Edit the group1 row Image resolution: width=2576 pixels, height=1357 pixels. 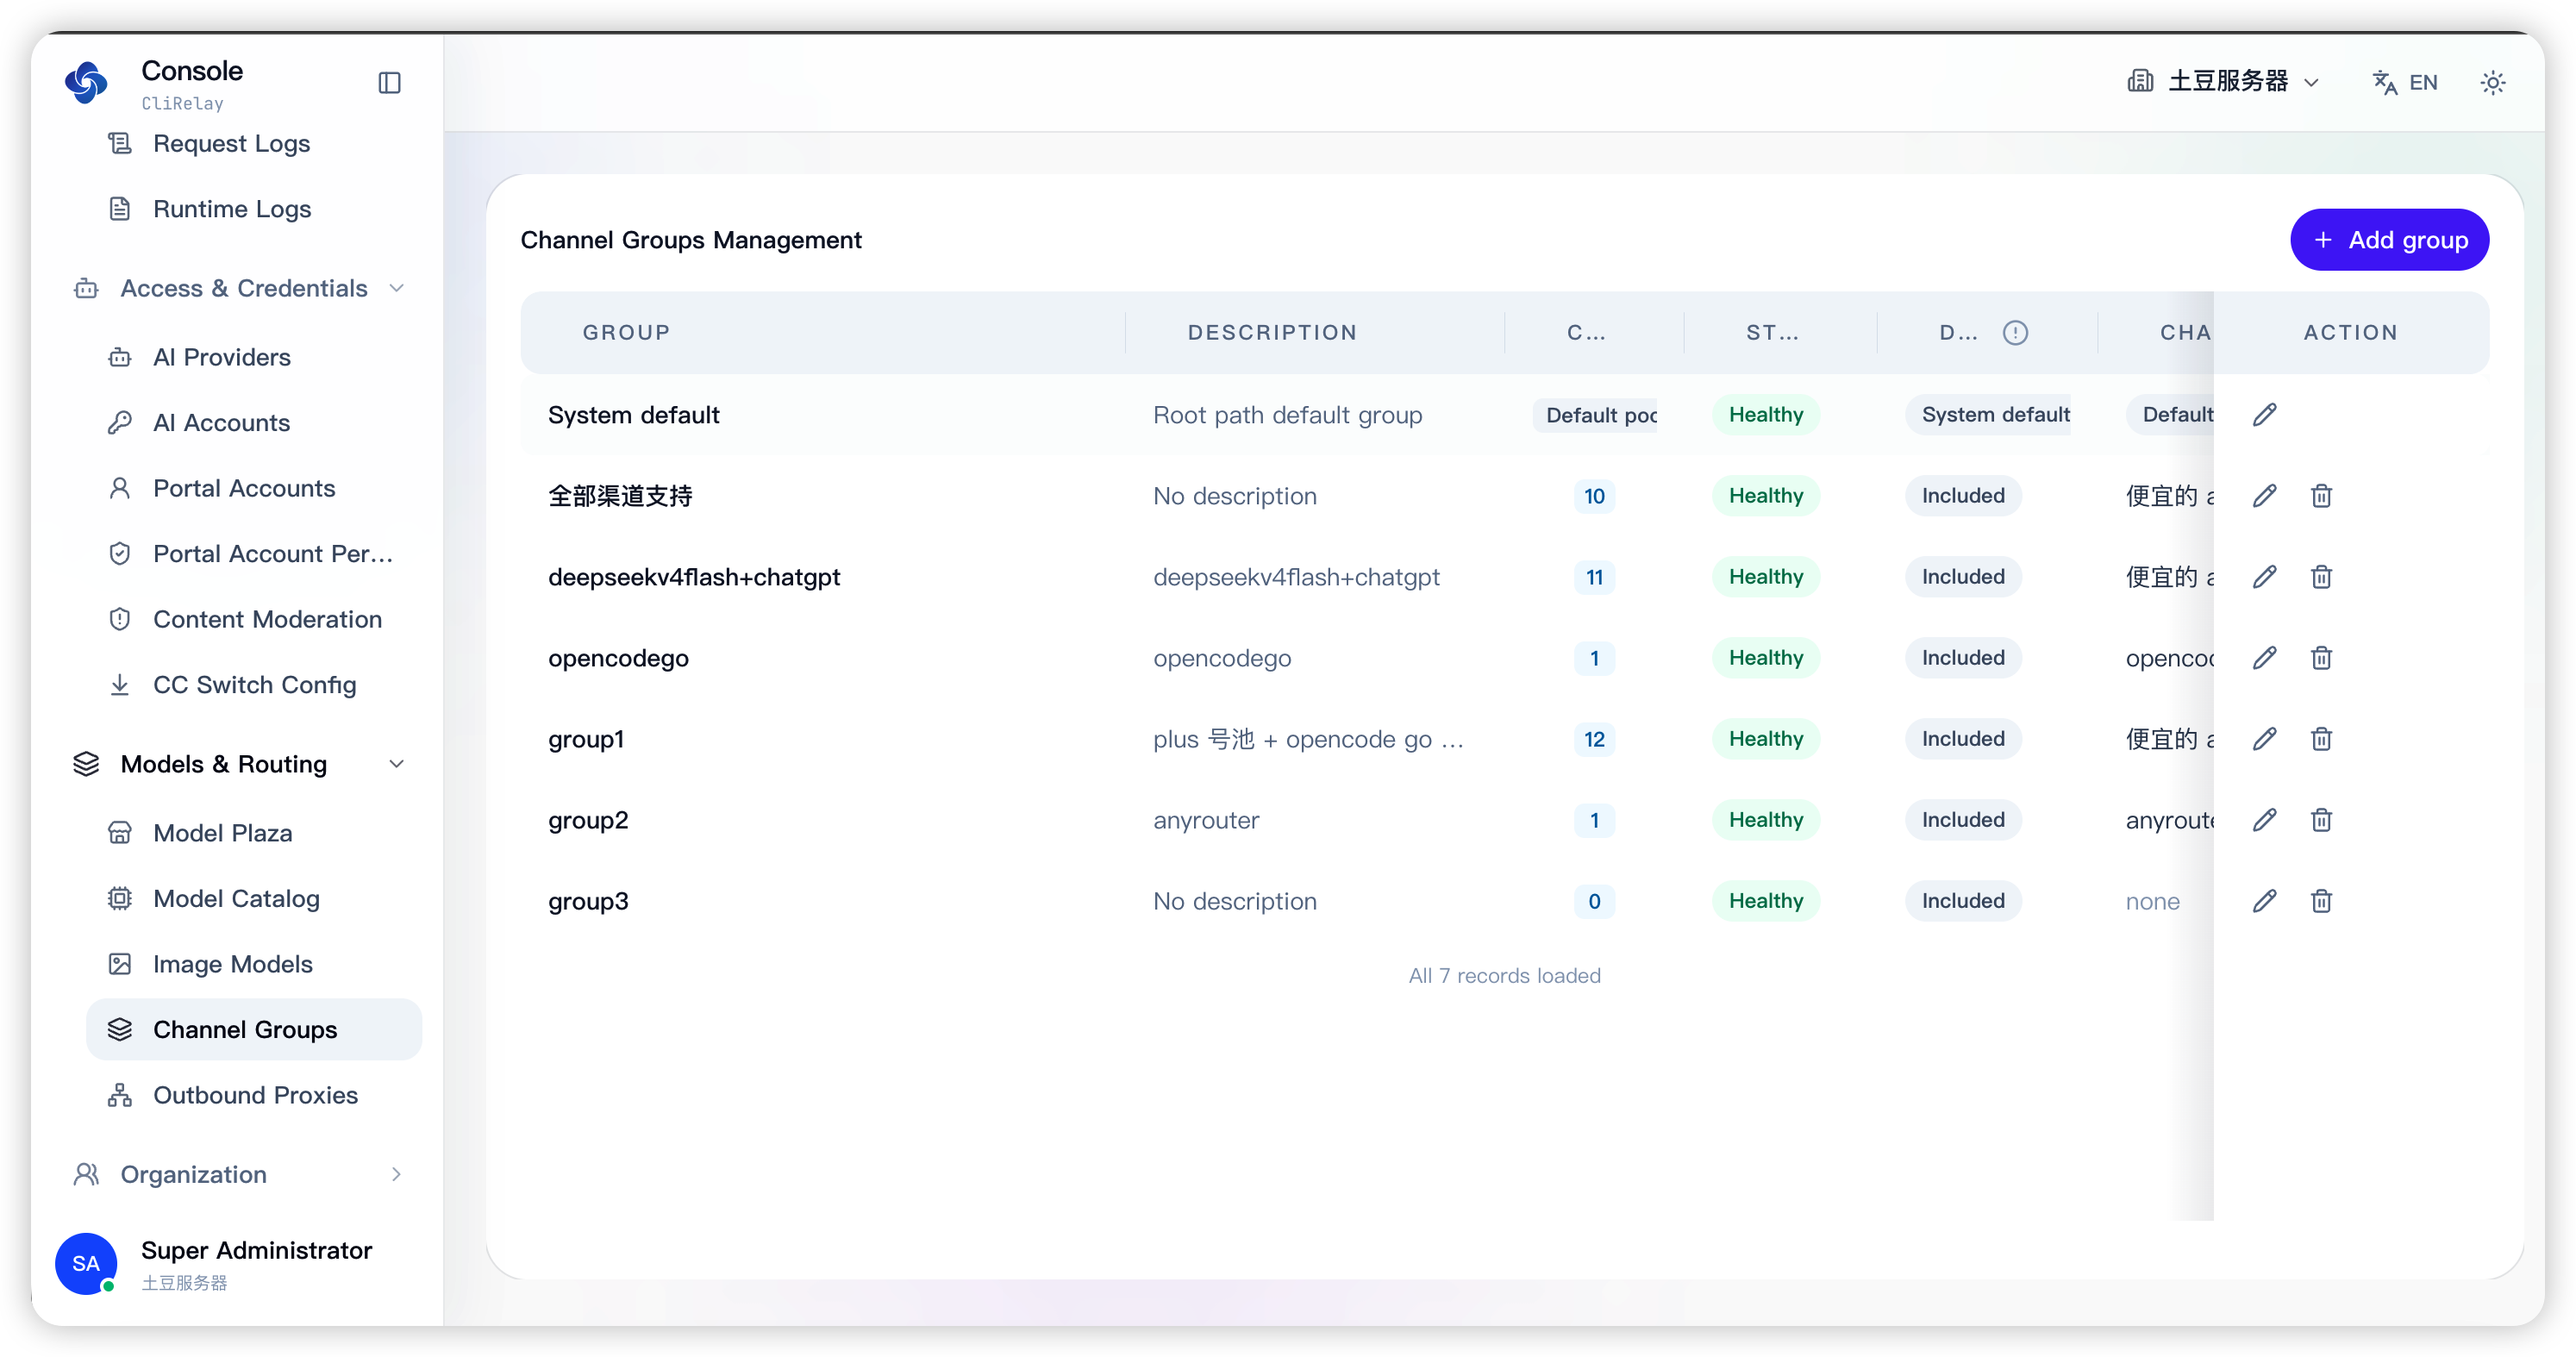point(2265,739)
